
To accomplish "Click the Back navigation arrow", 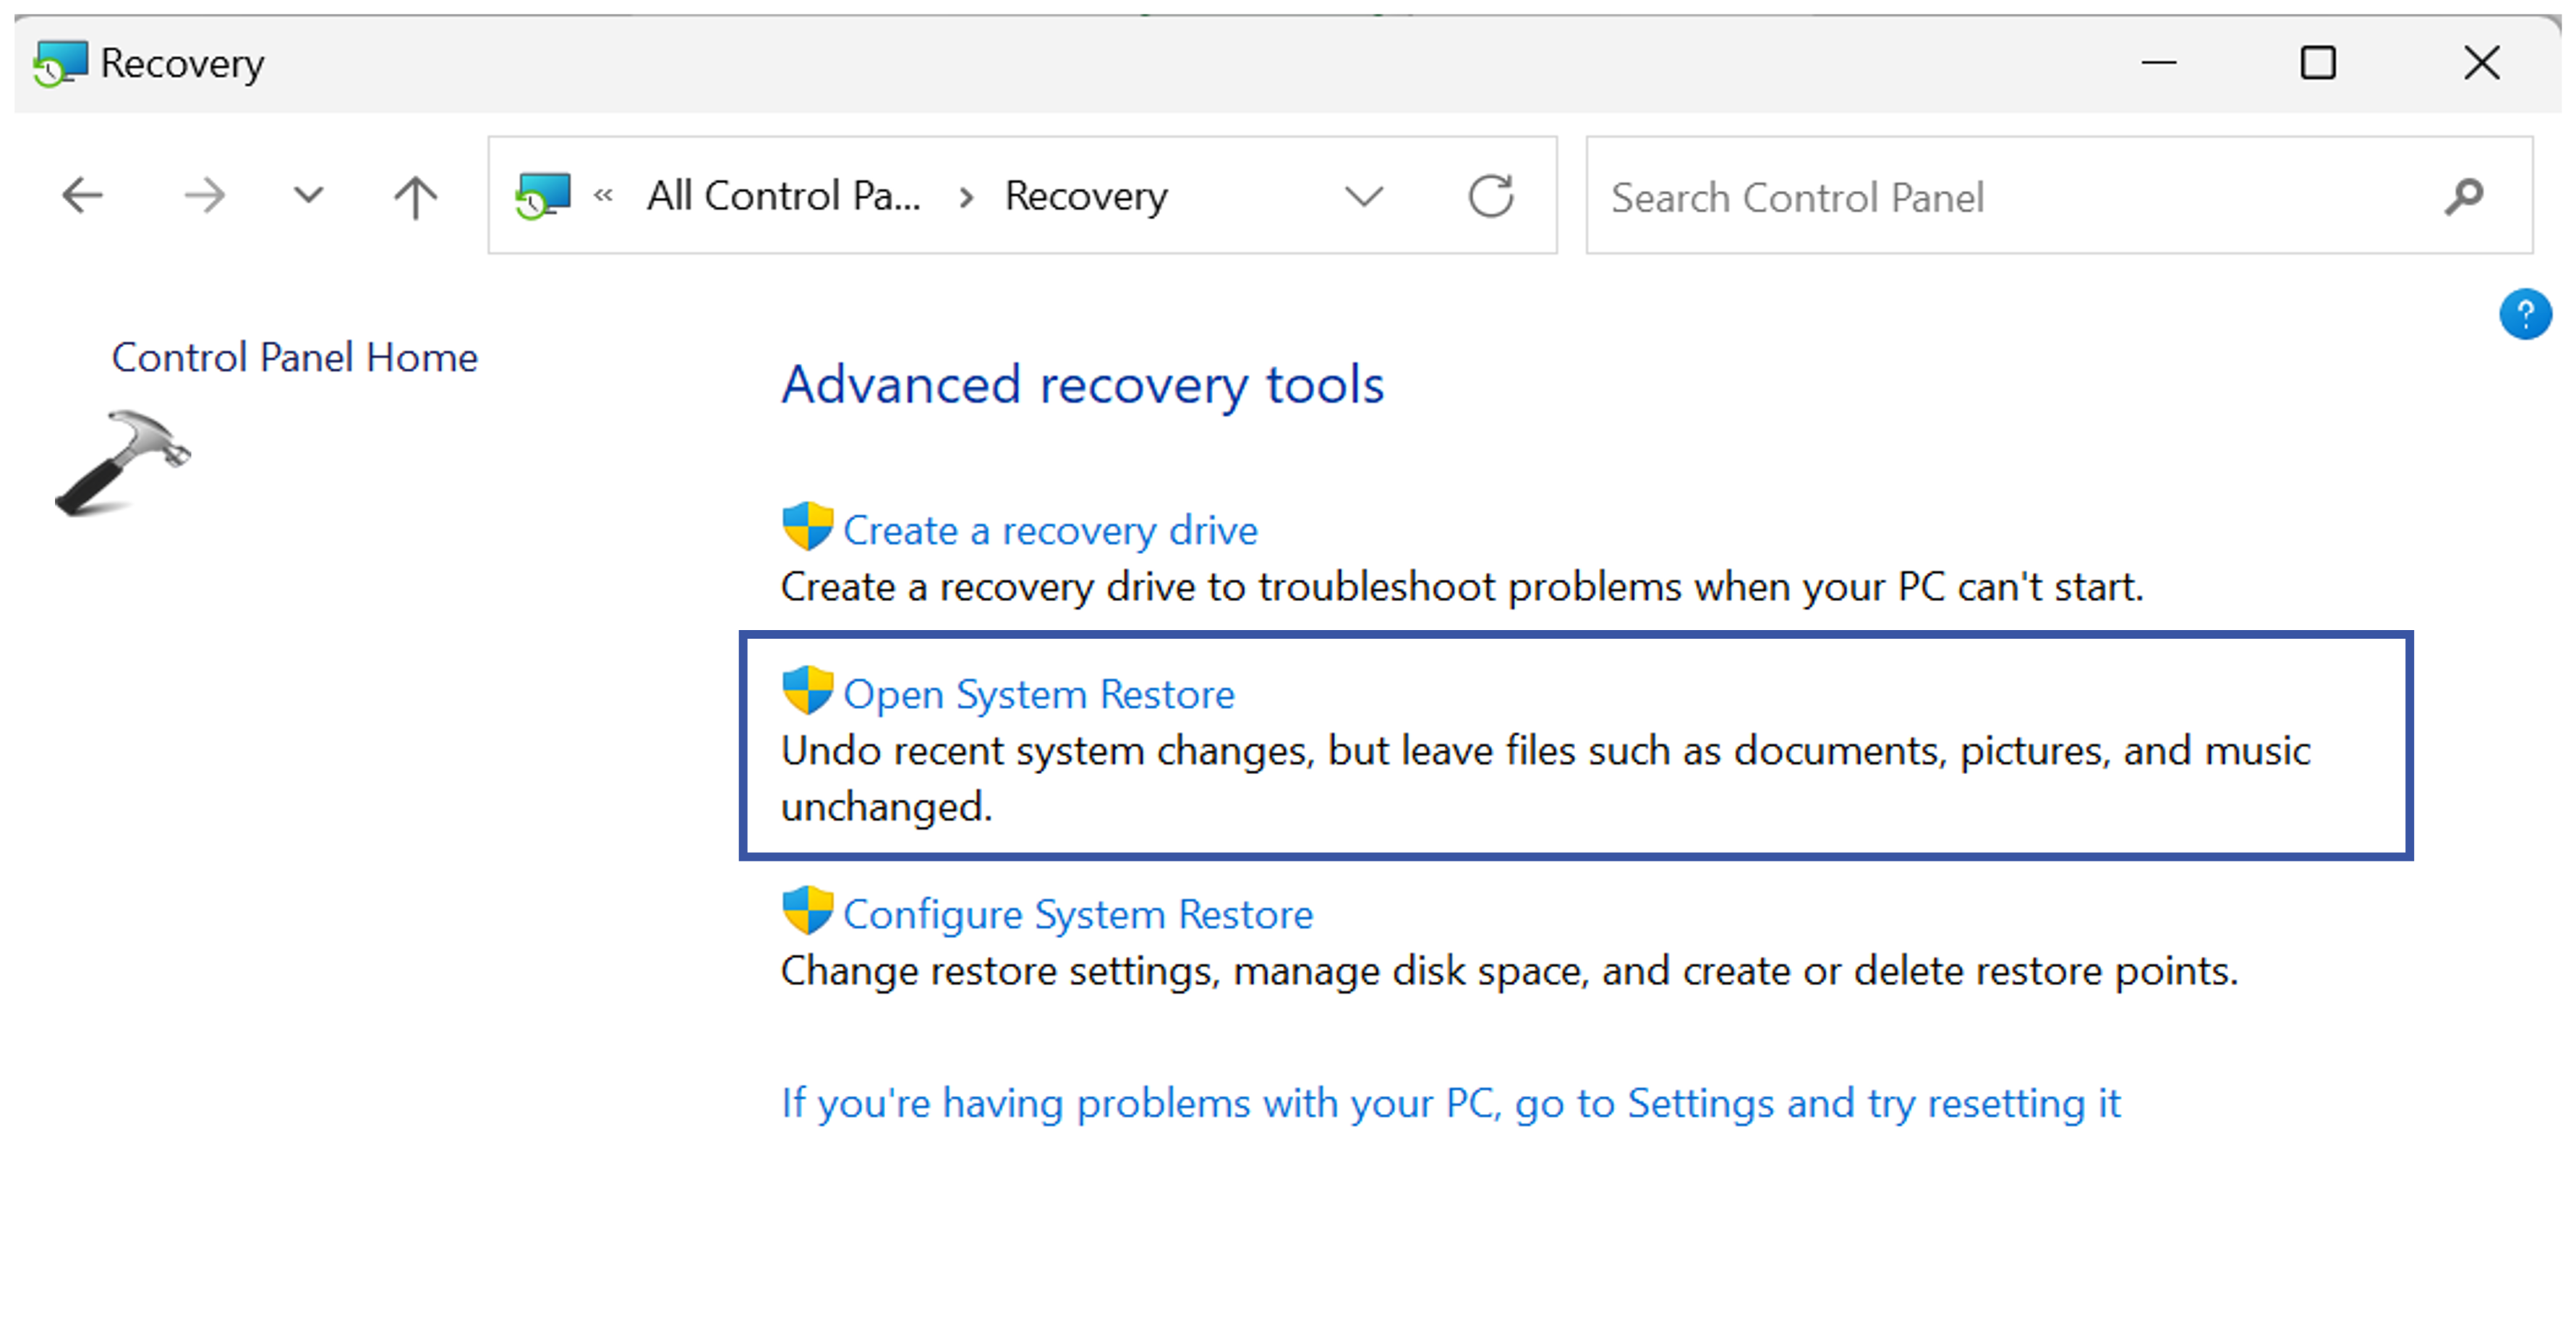I will click(x=82, y=195).
